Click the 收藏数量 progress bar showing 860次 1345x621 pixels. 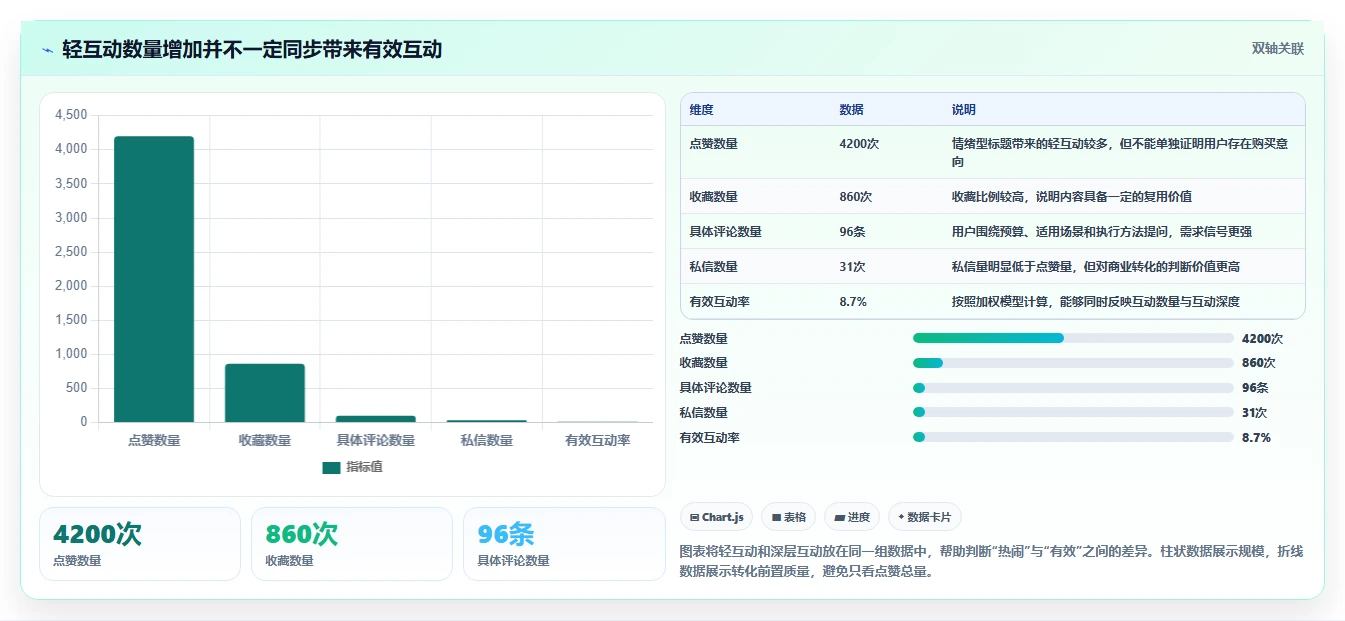click(x=1073, y=363)
